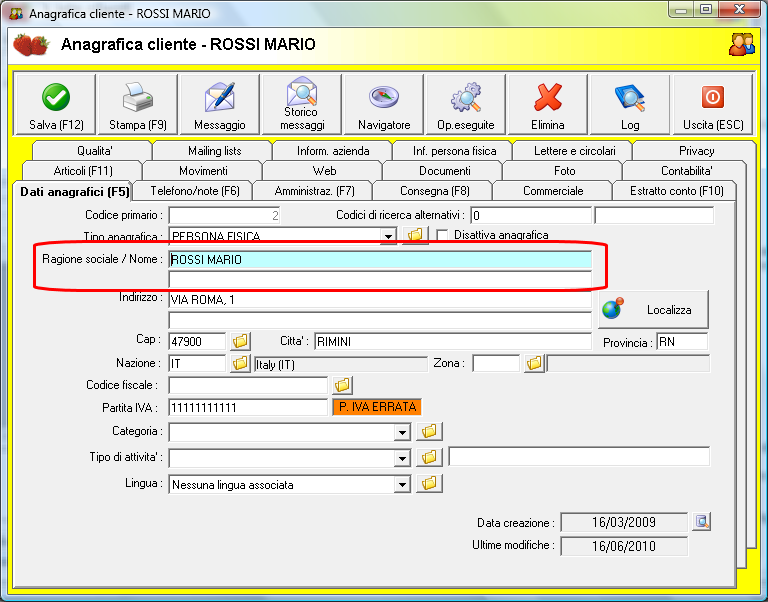Select Dati anagrafici (F5) tab
768x602 pixels.
74,191
